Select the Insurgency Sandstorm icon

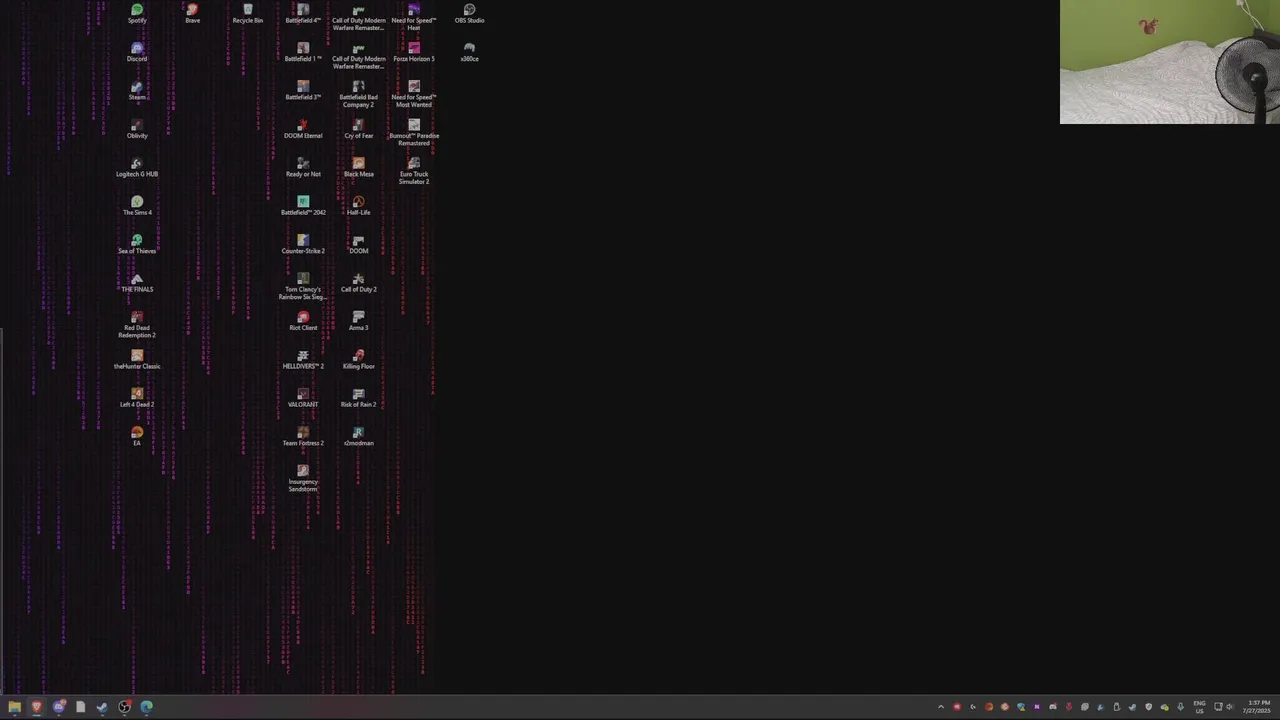[303, 478]
